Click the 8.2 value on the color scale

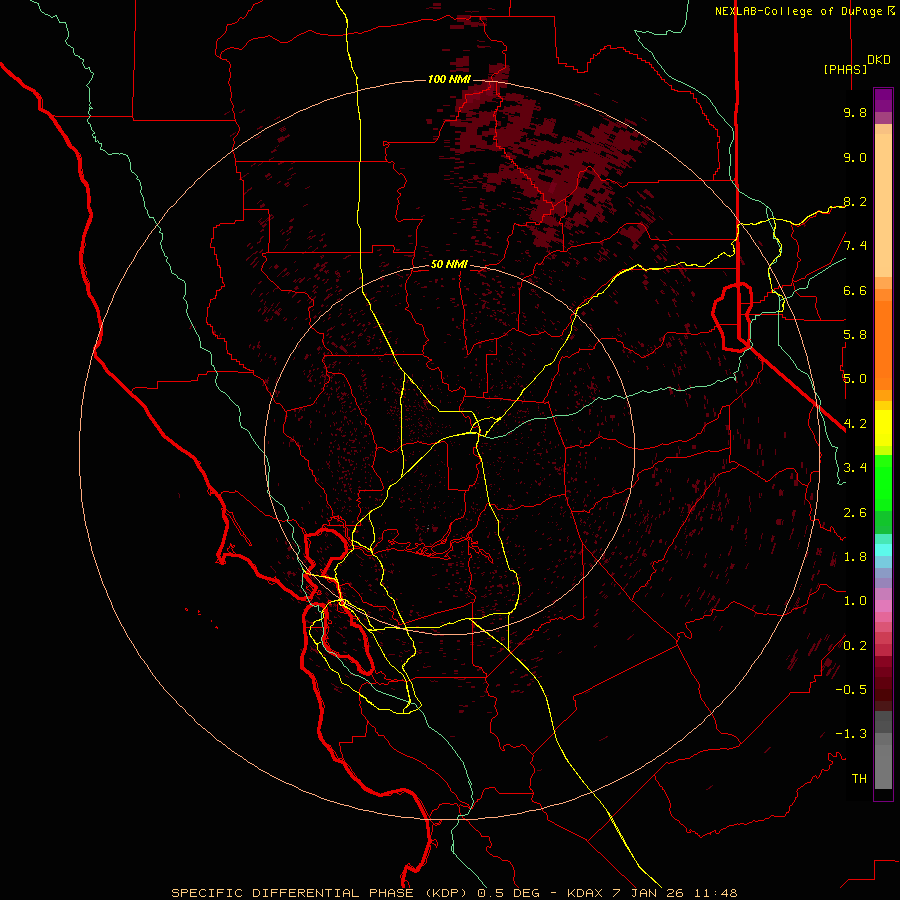[x=855, y=201]
